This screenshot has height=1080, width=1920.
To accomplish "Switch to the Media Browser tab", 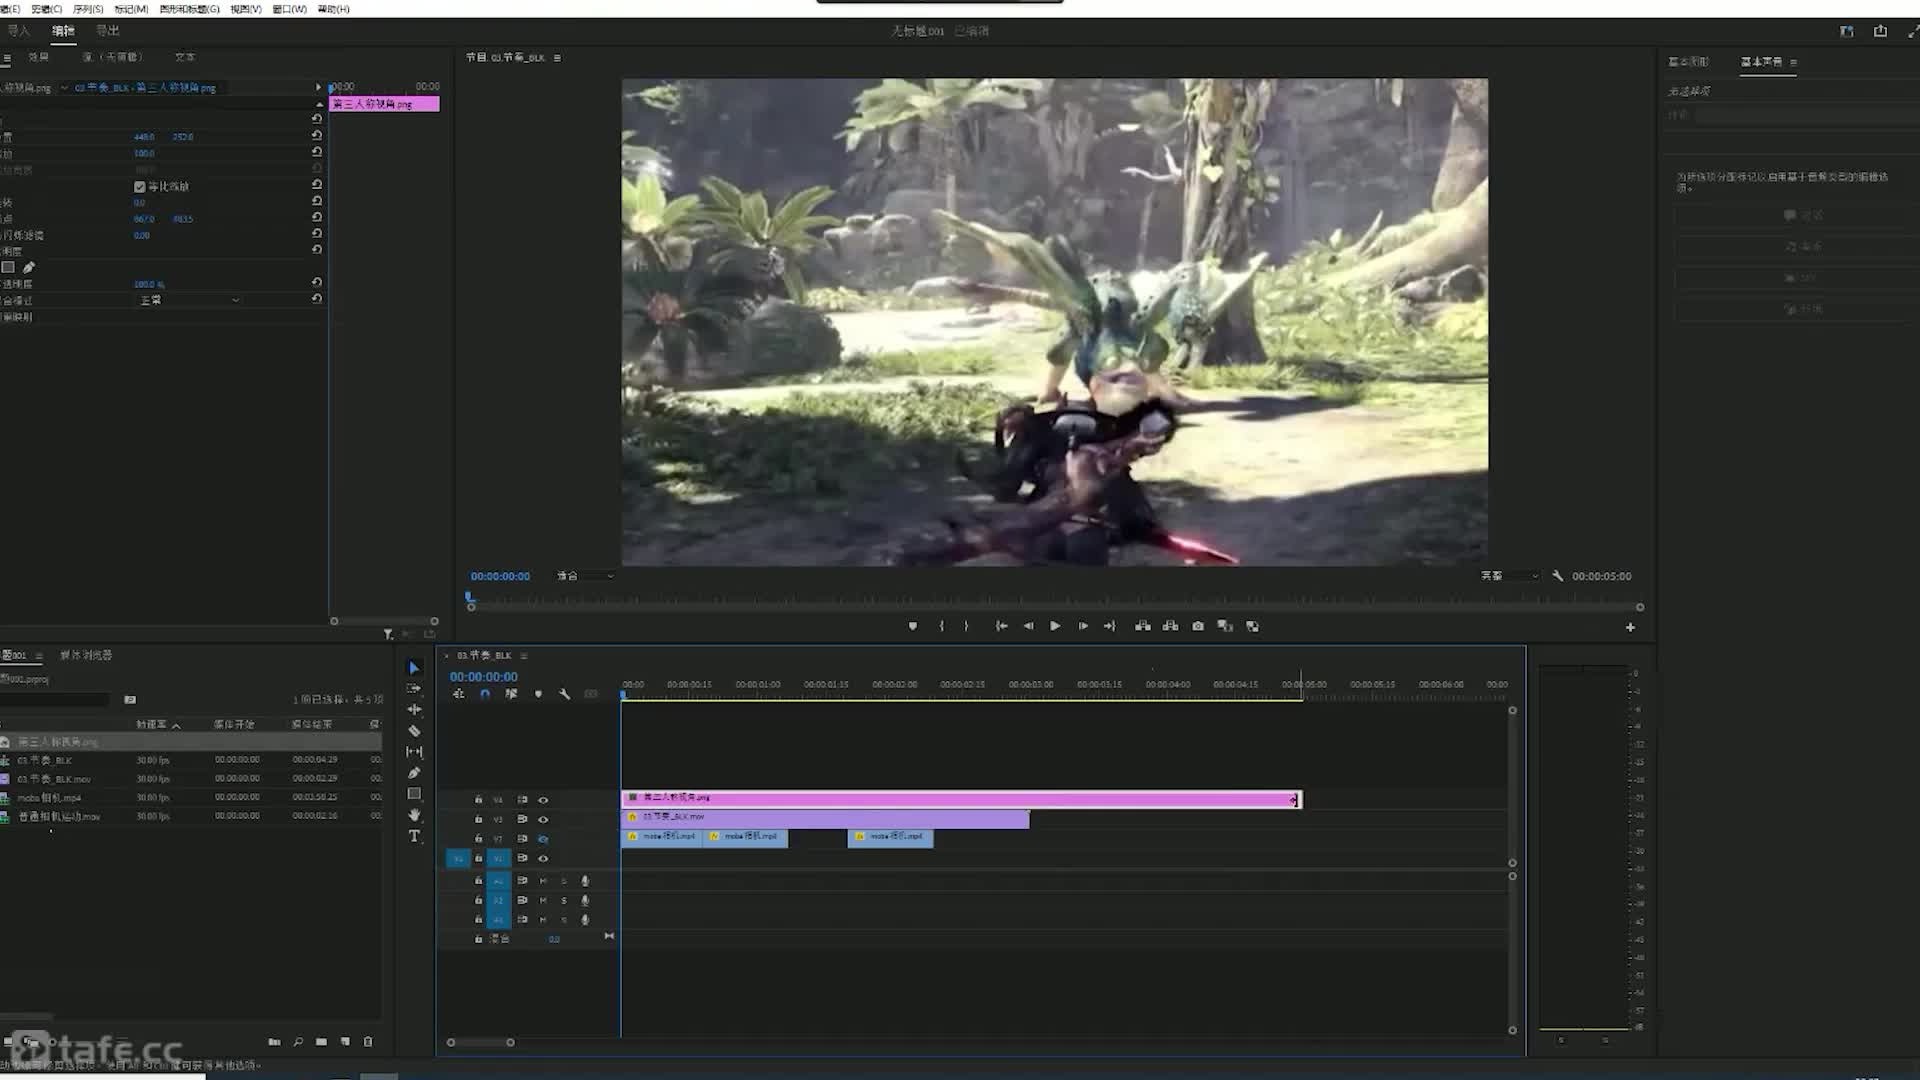I will [86, 656].
